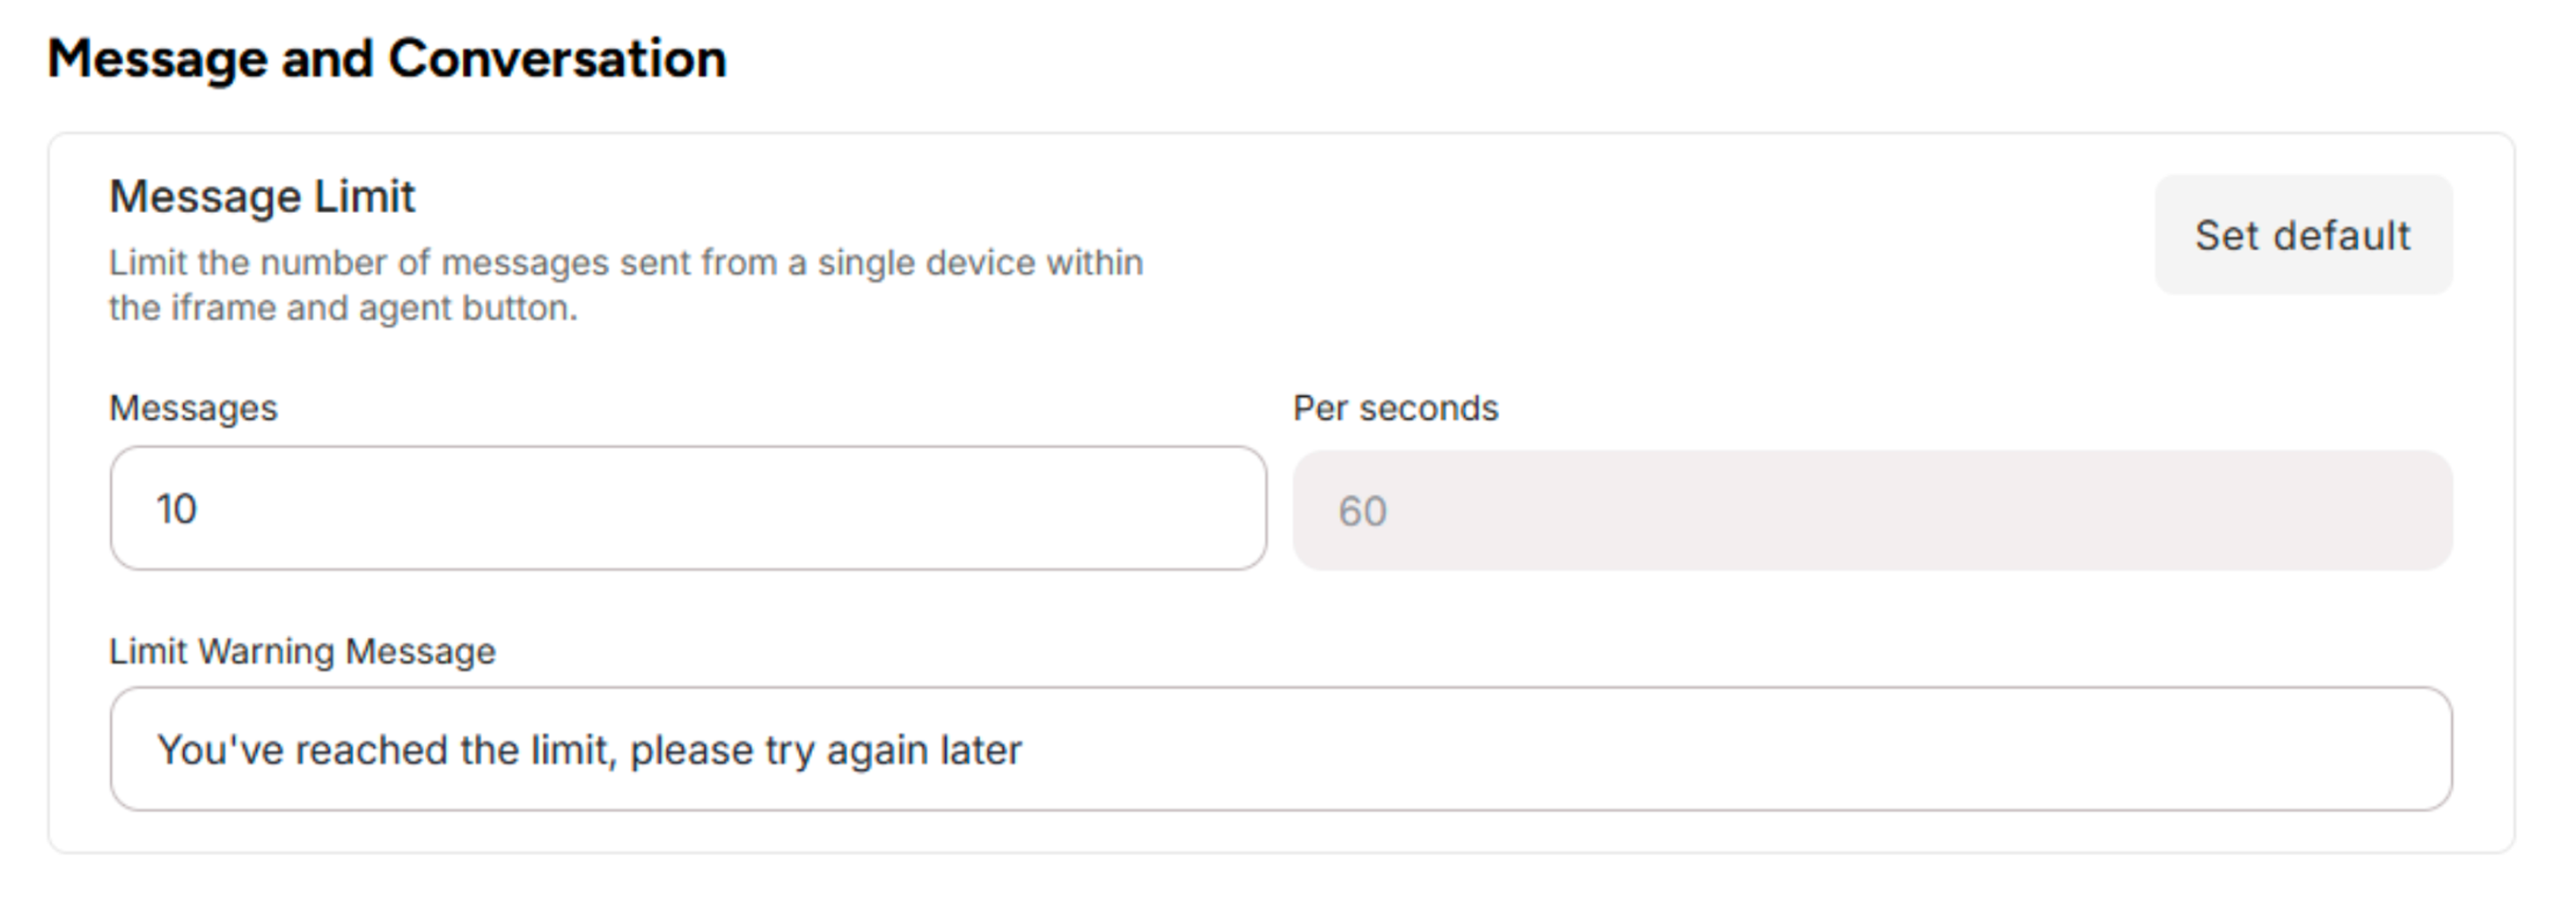Screen dimensions: 2576x902
Task: Click the Limit Warning Message label
Action: click(x=302, y=650)
